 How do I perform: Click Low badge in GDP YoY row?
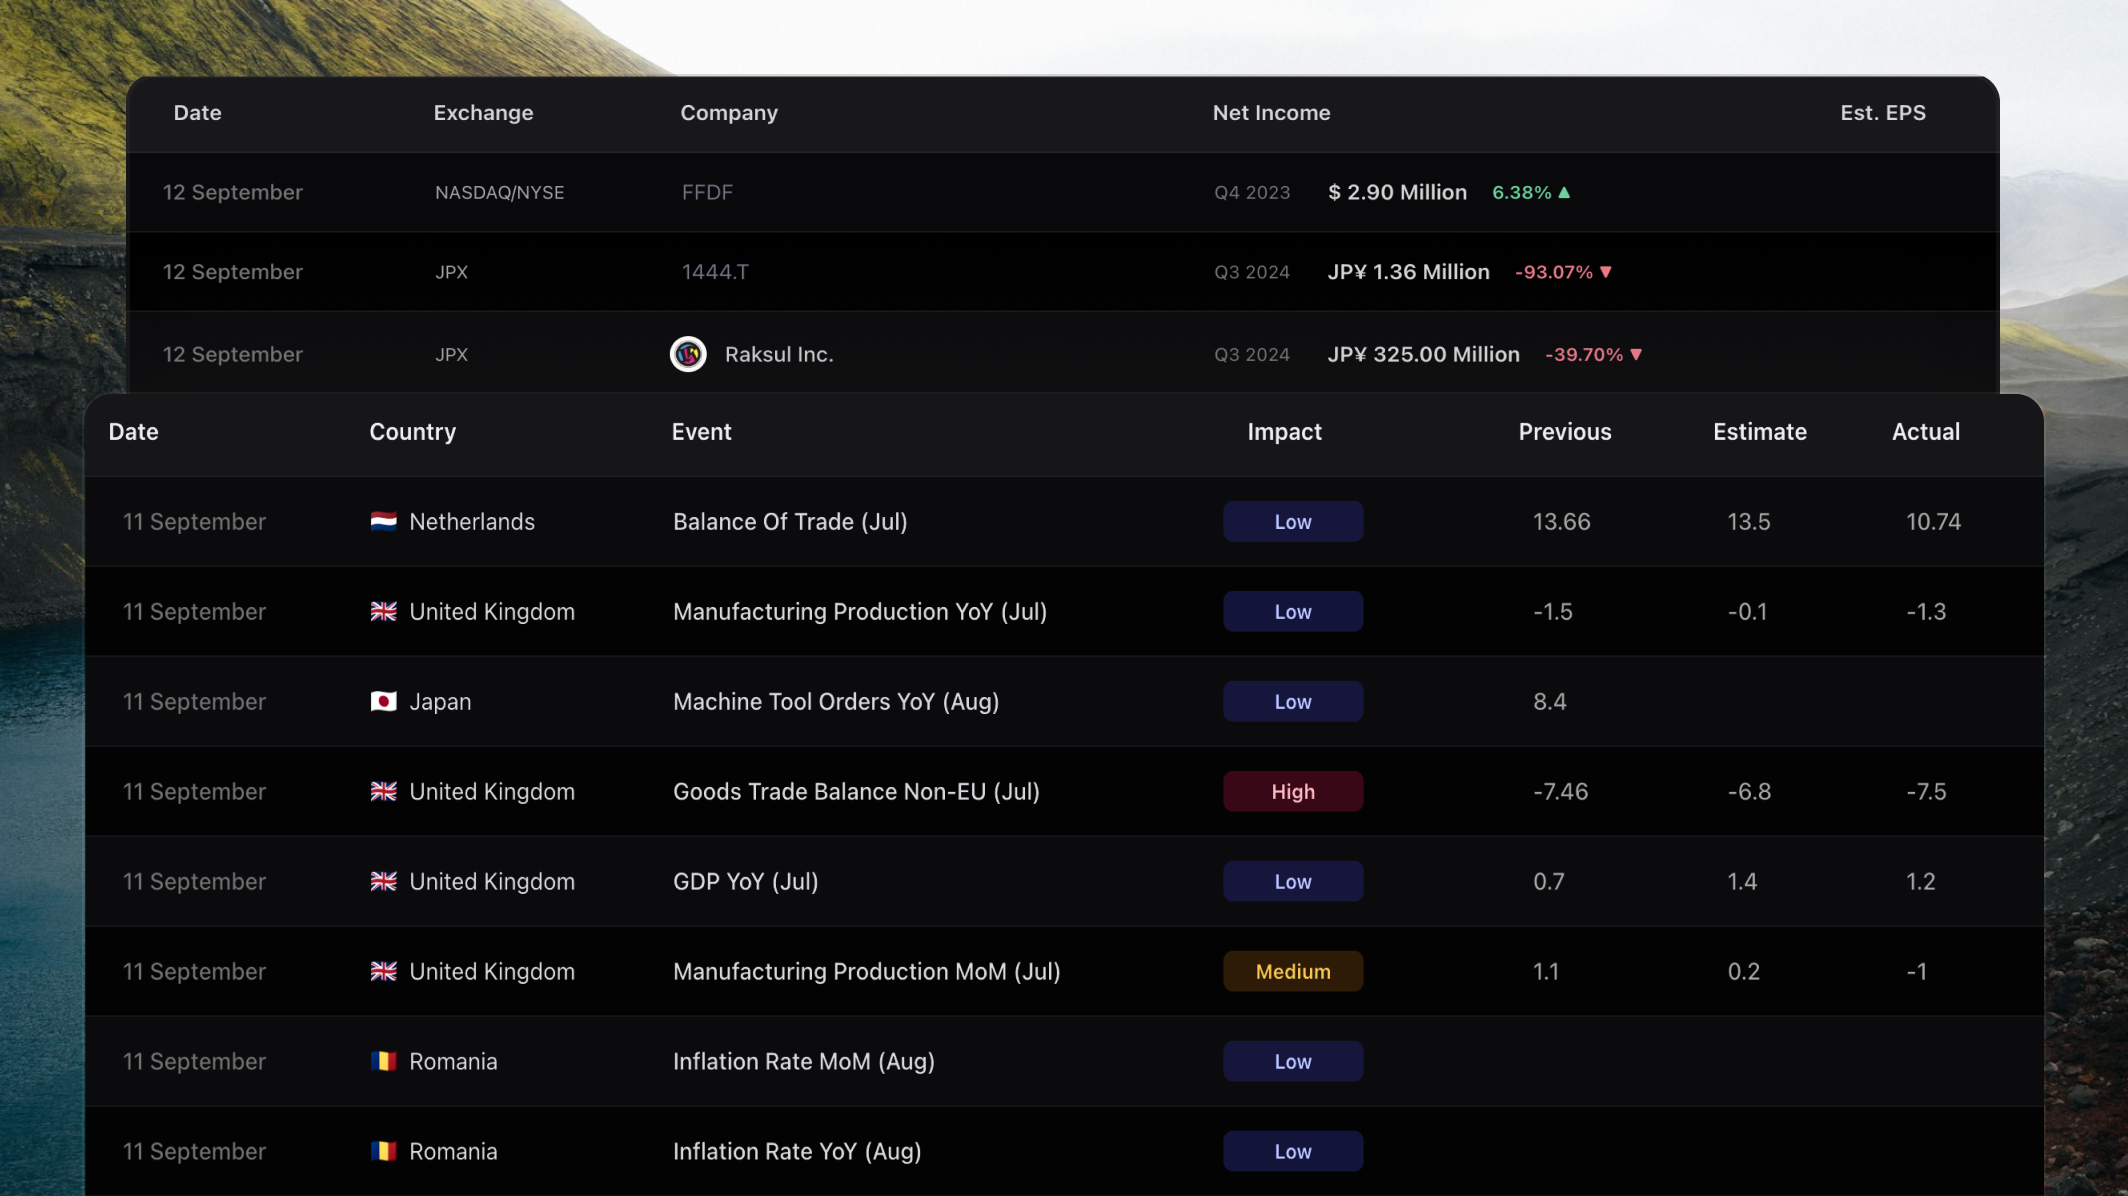pos(1293,881)
